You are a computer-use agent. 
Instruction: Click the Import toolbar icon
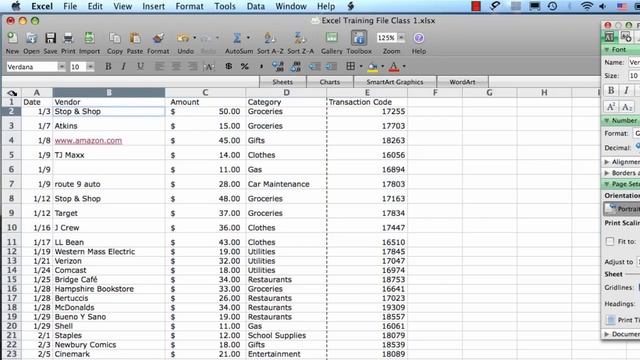tap(89, 38)
